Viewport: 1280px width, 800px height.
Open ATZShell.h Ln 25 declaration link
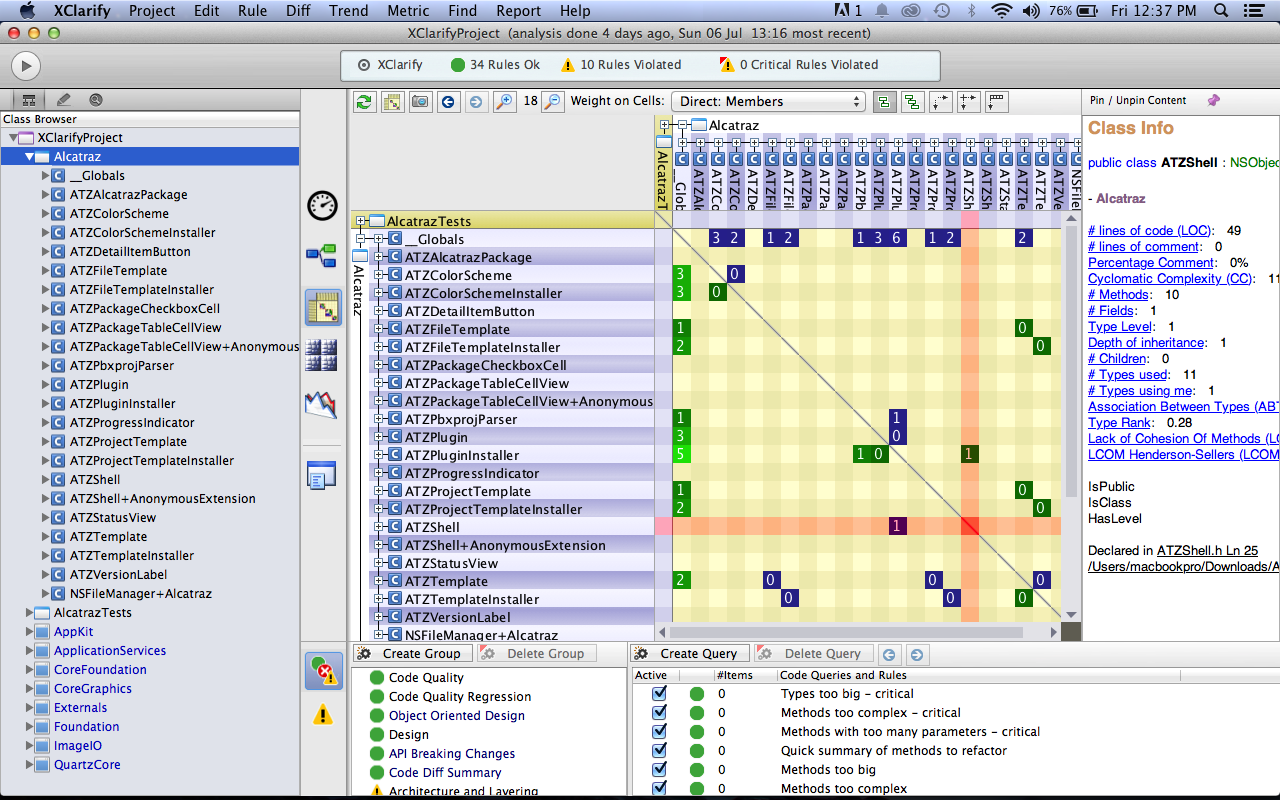click(x=1207, y=550)
